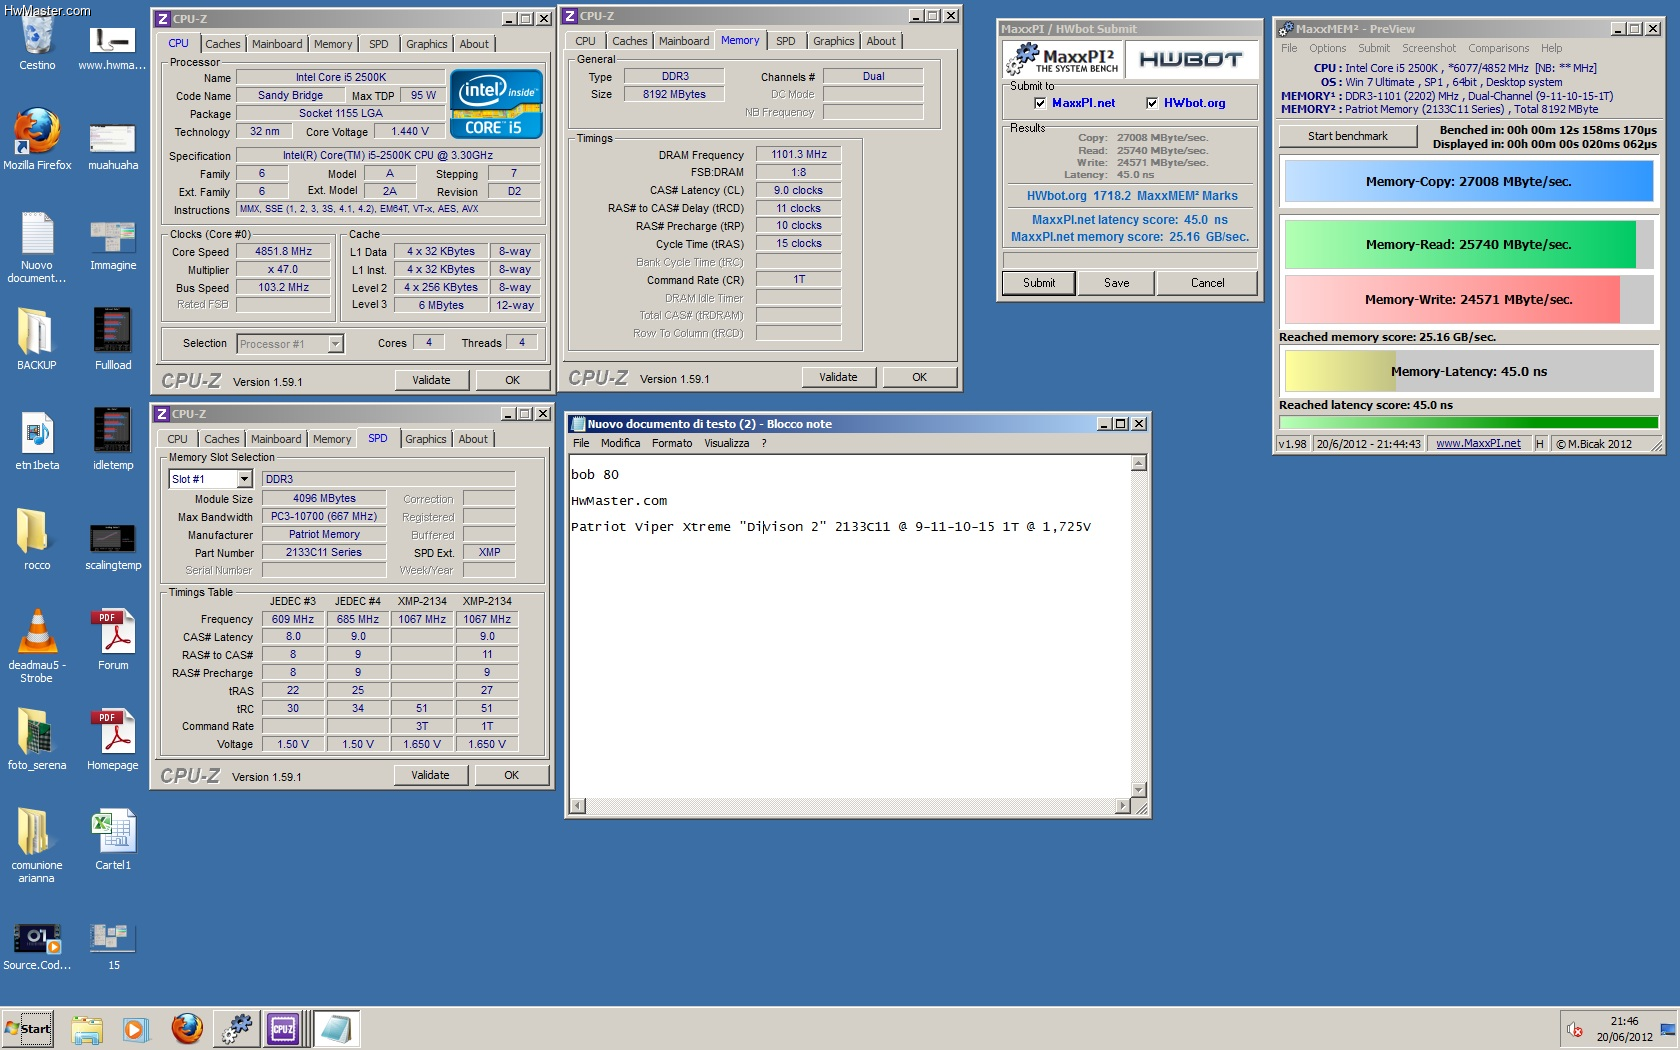
Task: Open the BACKUP folder on desktop
Action: [36, 340]
